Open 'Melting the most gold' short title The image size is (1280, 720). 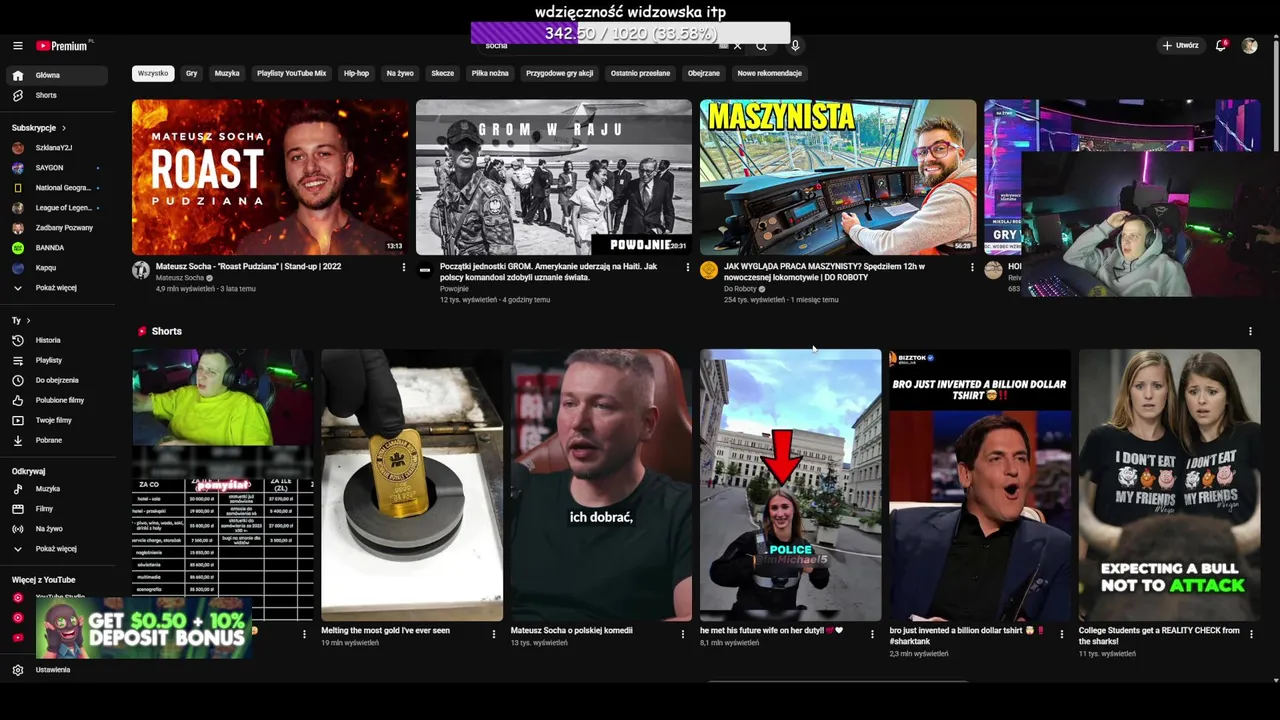click(x=386, y=631)
